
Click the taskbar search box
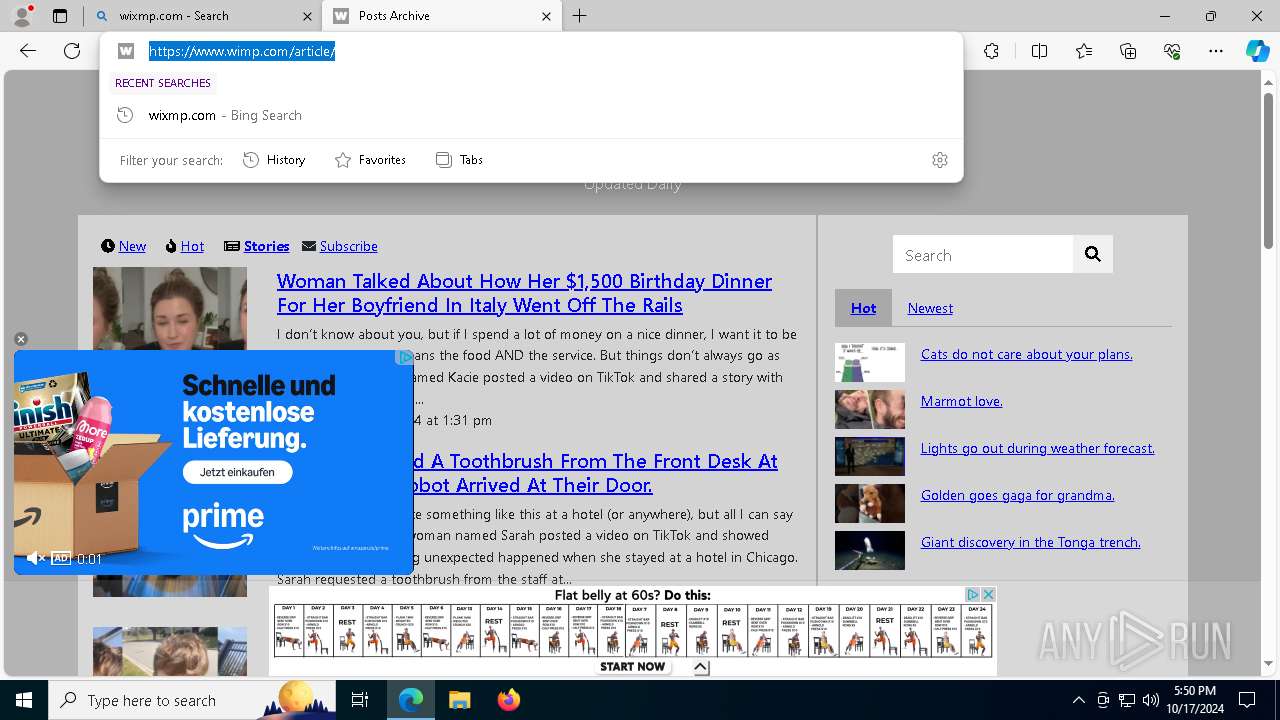[x=192, y=700]
